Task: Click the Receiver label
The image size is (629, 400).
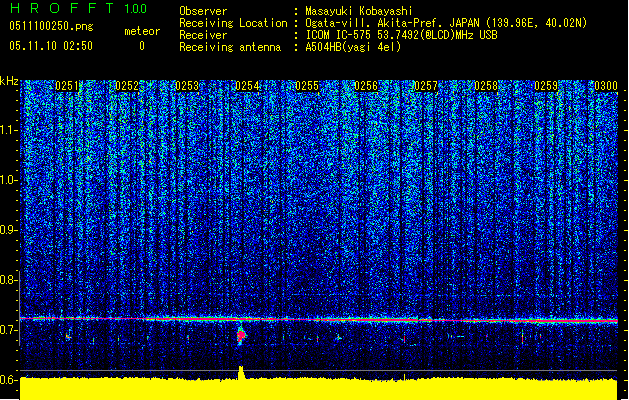Action: point(203,35)
